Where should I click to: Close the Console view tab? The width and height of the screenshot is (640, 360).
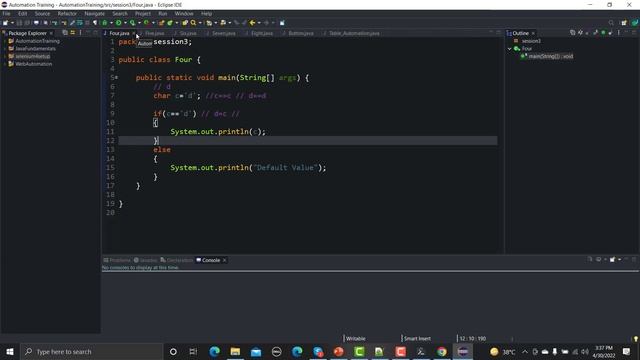tap(224, 260)
